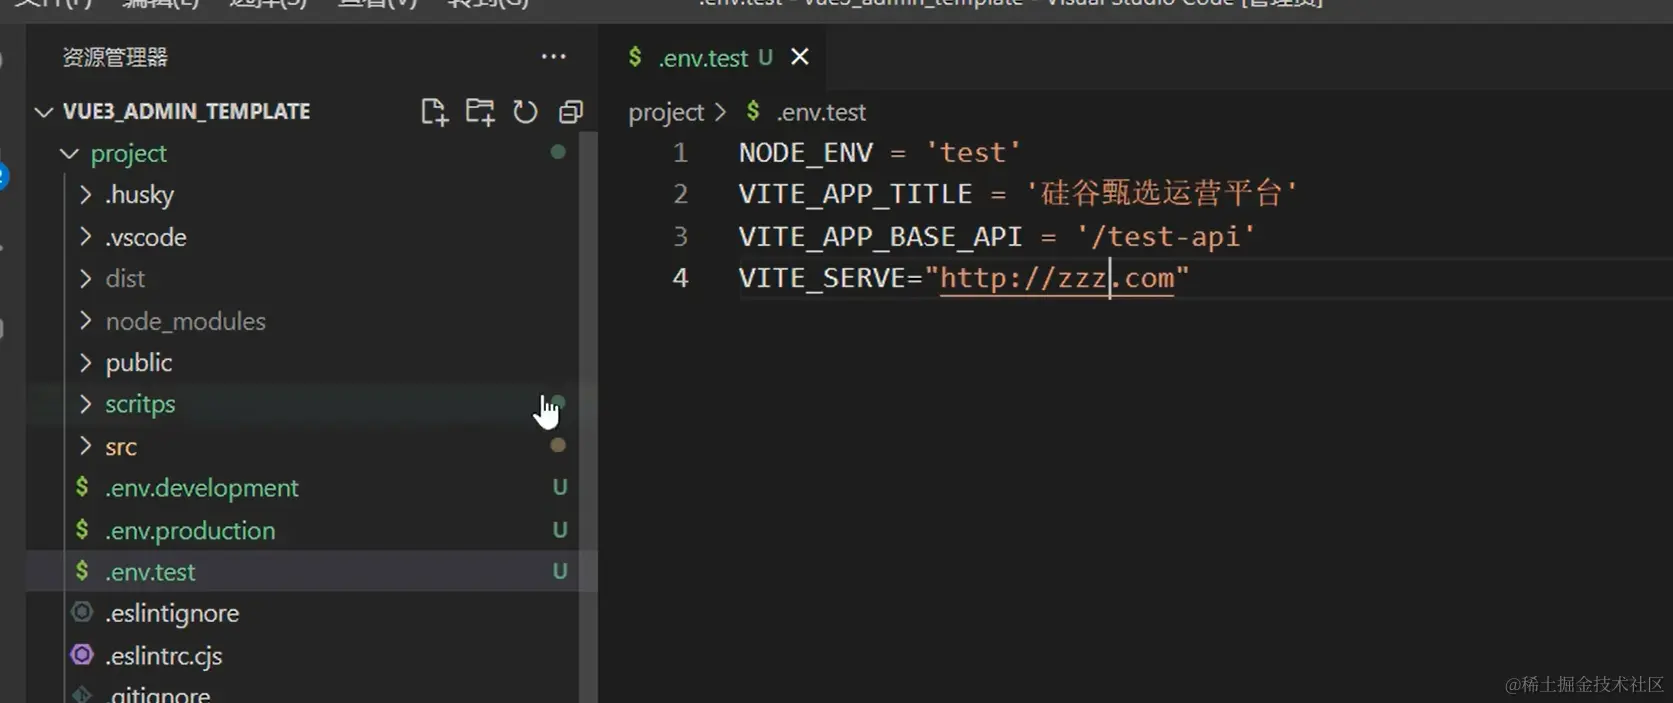Click line number 4 in the editor gutter

point(680,278)
